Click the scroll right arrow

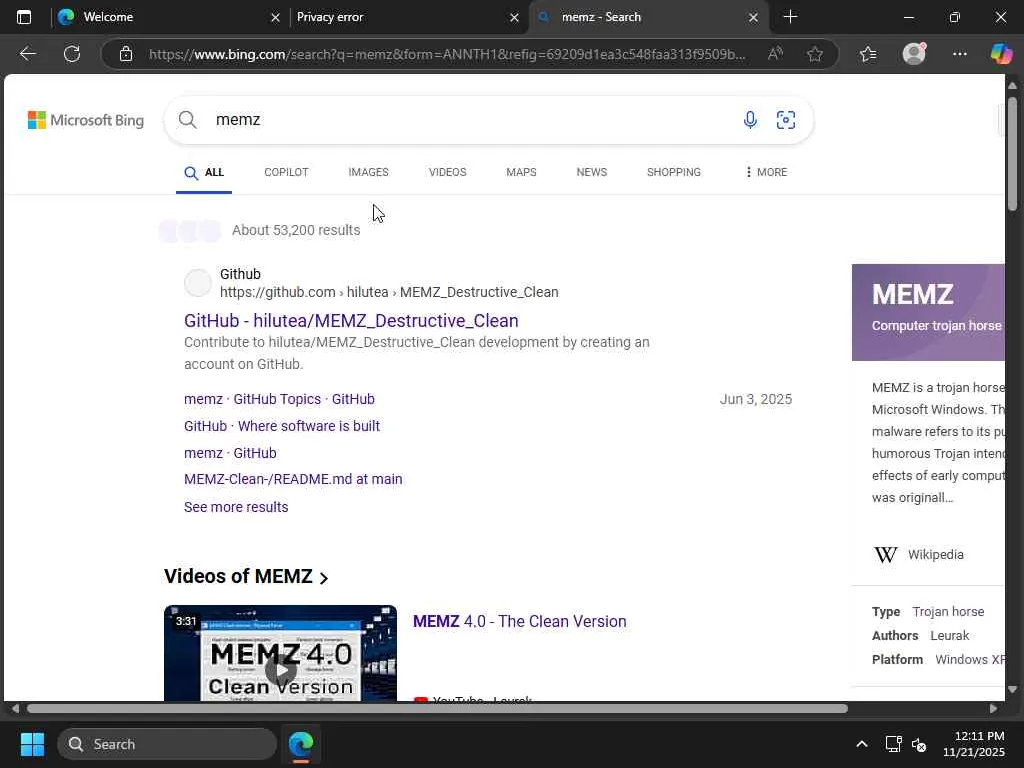pyautogui.click(x=993, y=709)
